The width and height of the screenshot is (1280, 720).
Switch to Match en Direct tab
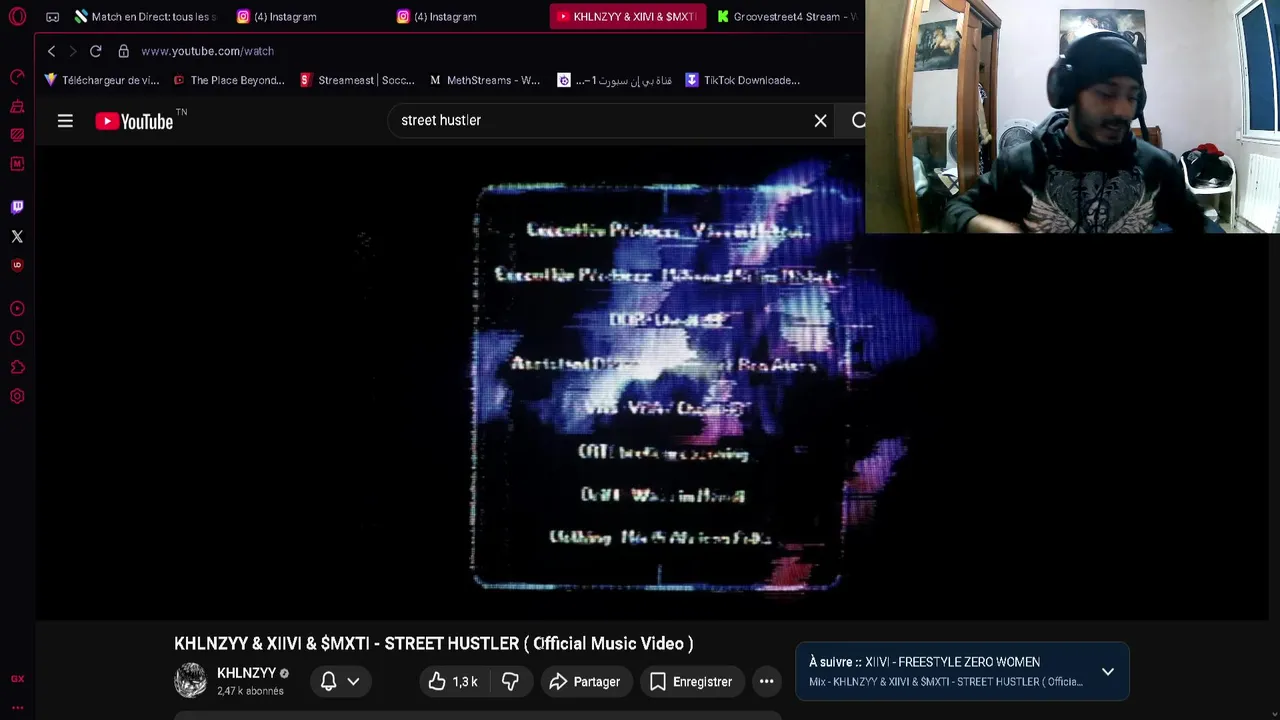click(x=146, y=16)
